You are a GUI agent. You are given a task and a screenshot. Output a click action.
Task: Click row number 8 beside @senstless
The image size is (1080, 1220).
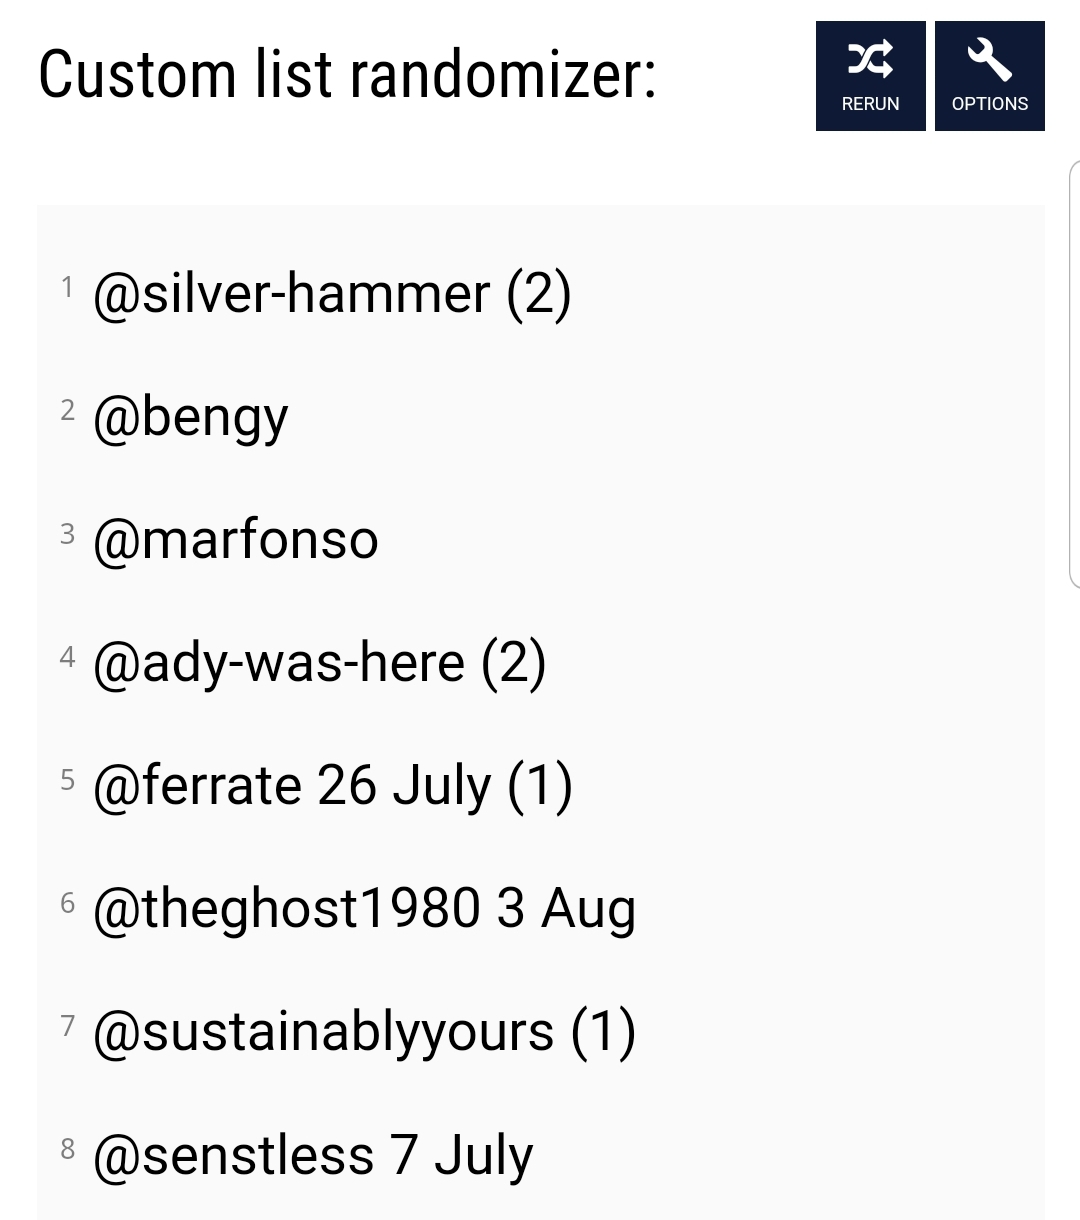(67, 1148)
